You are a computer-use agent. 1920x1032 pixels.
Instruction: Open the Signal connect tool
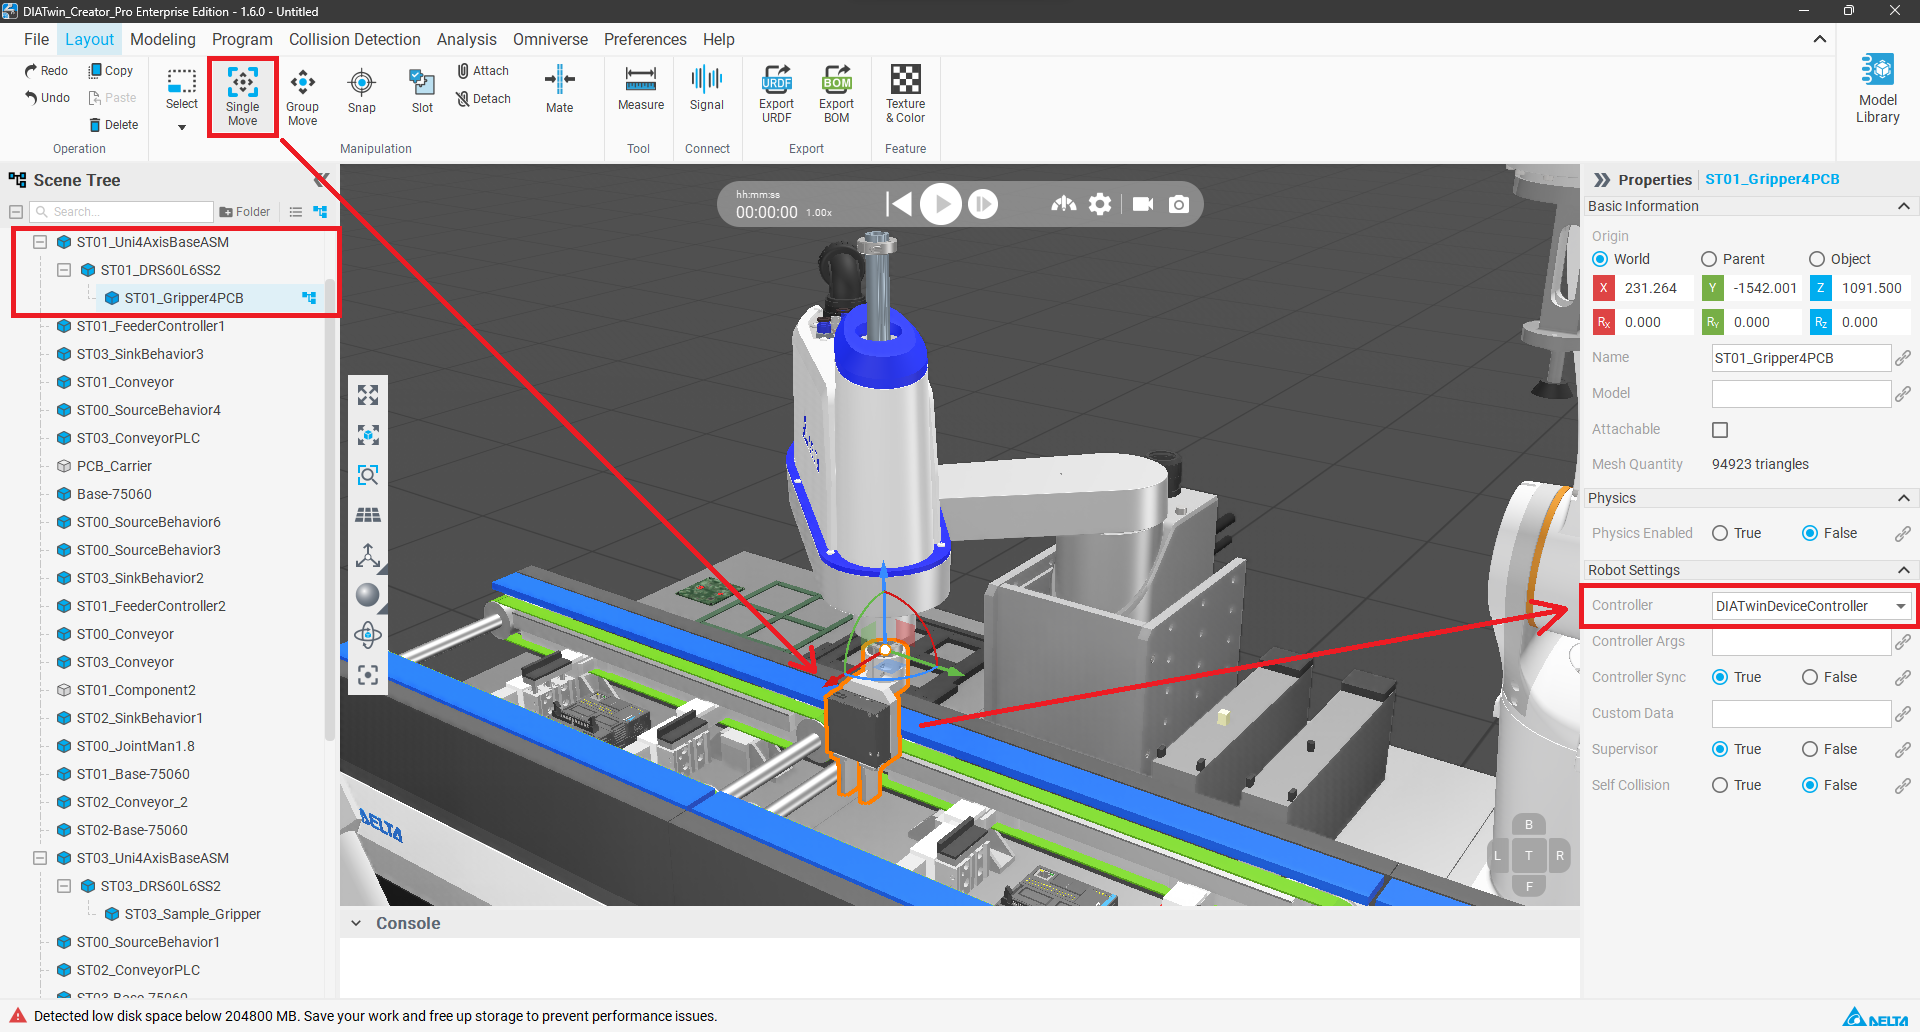[x=707, y=89]
